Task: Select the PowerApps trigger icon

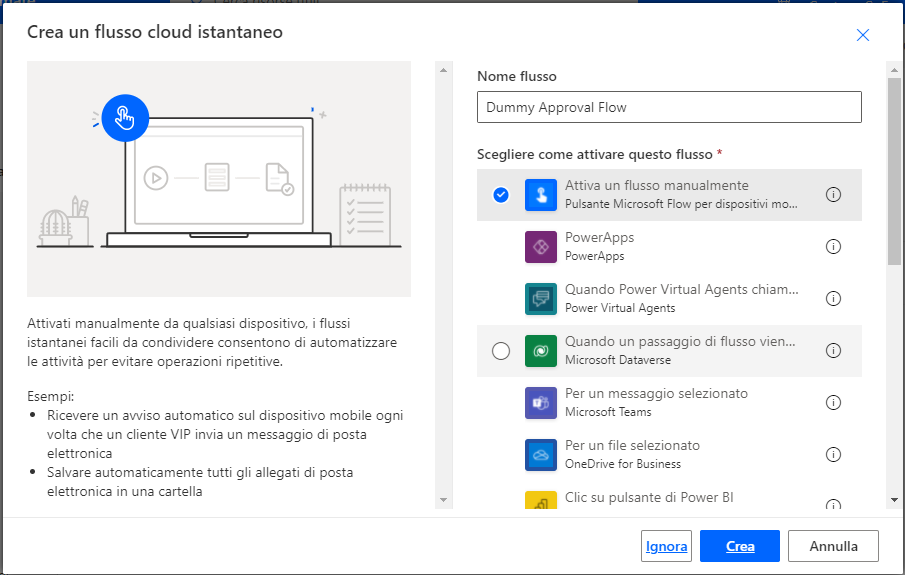Action: pyautogui.click(x=541, y=247)
